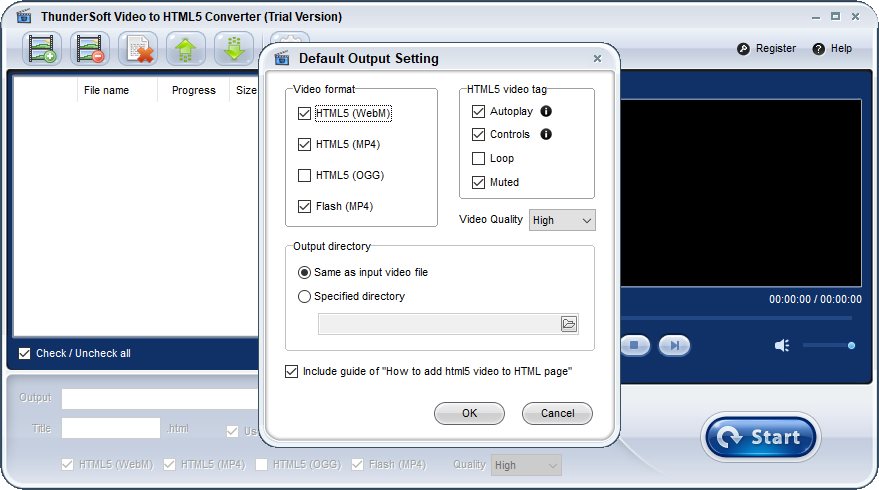Click the Help question mark icon
Image resolution: width=879 pixels, height=490 pixels.
coord(818,49)
